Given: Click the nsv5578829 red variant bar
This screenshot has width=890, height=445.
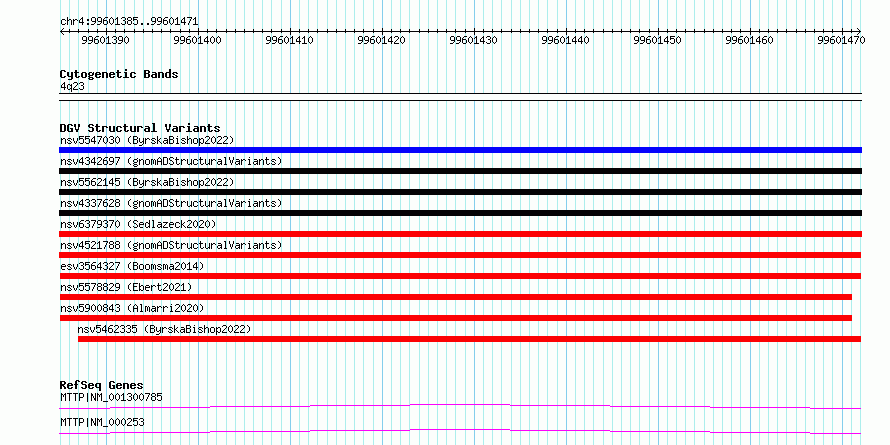Looking at the screenshot, I should coord(456,297).
